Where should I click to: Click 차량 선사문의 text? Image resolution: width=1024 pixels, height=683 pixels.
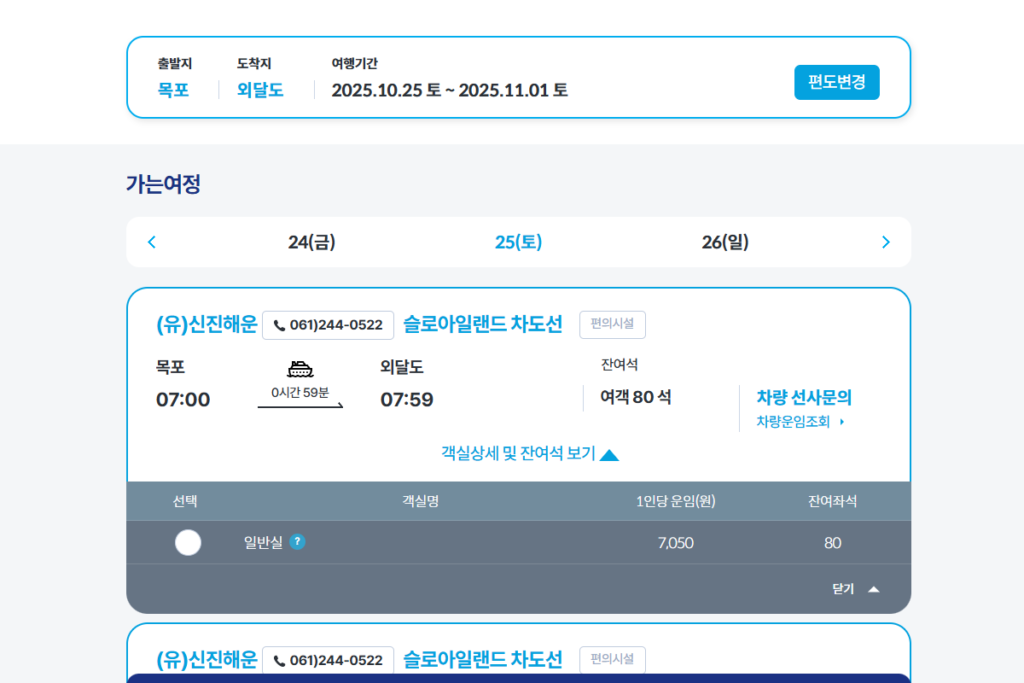(804, 397)
